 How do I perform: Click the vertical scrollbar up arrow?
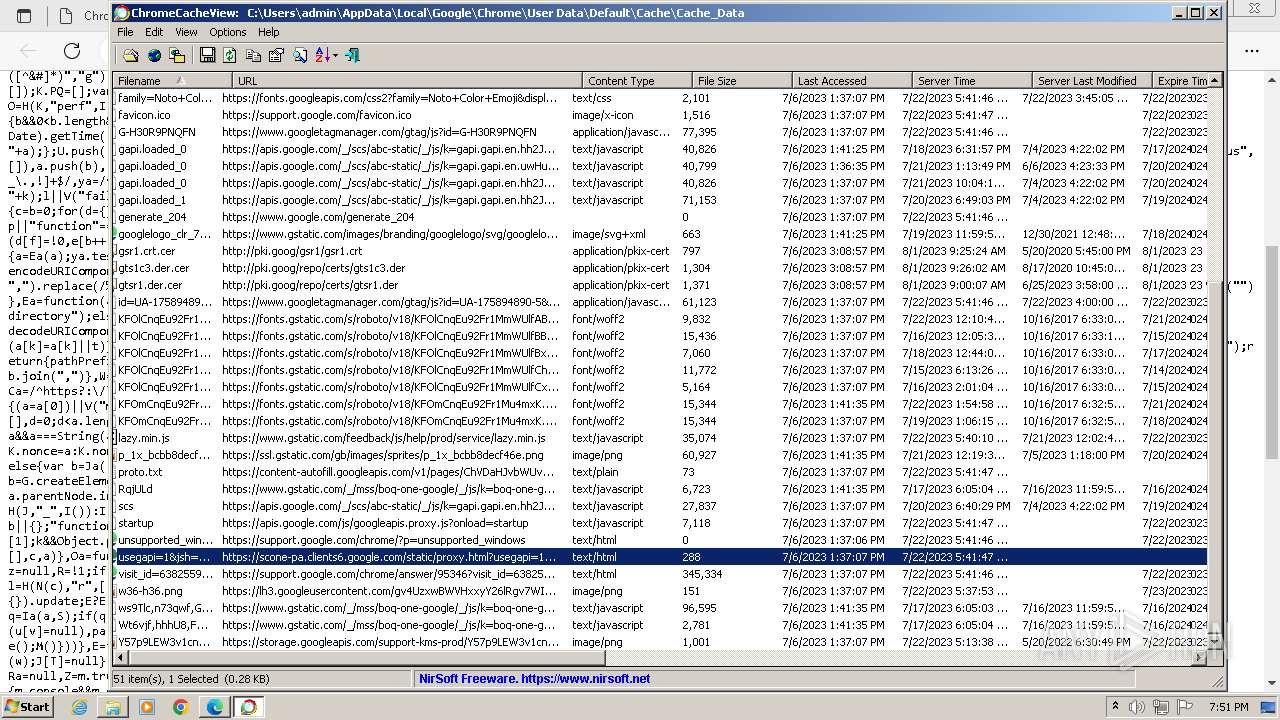click(x=1215, y=80)
